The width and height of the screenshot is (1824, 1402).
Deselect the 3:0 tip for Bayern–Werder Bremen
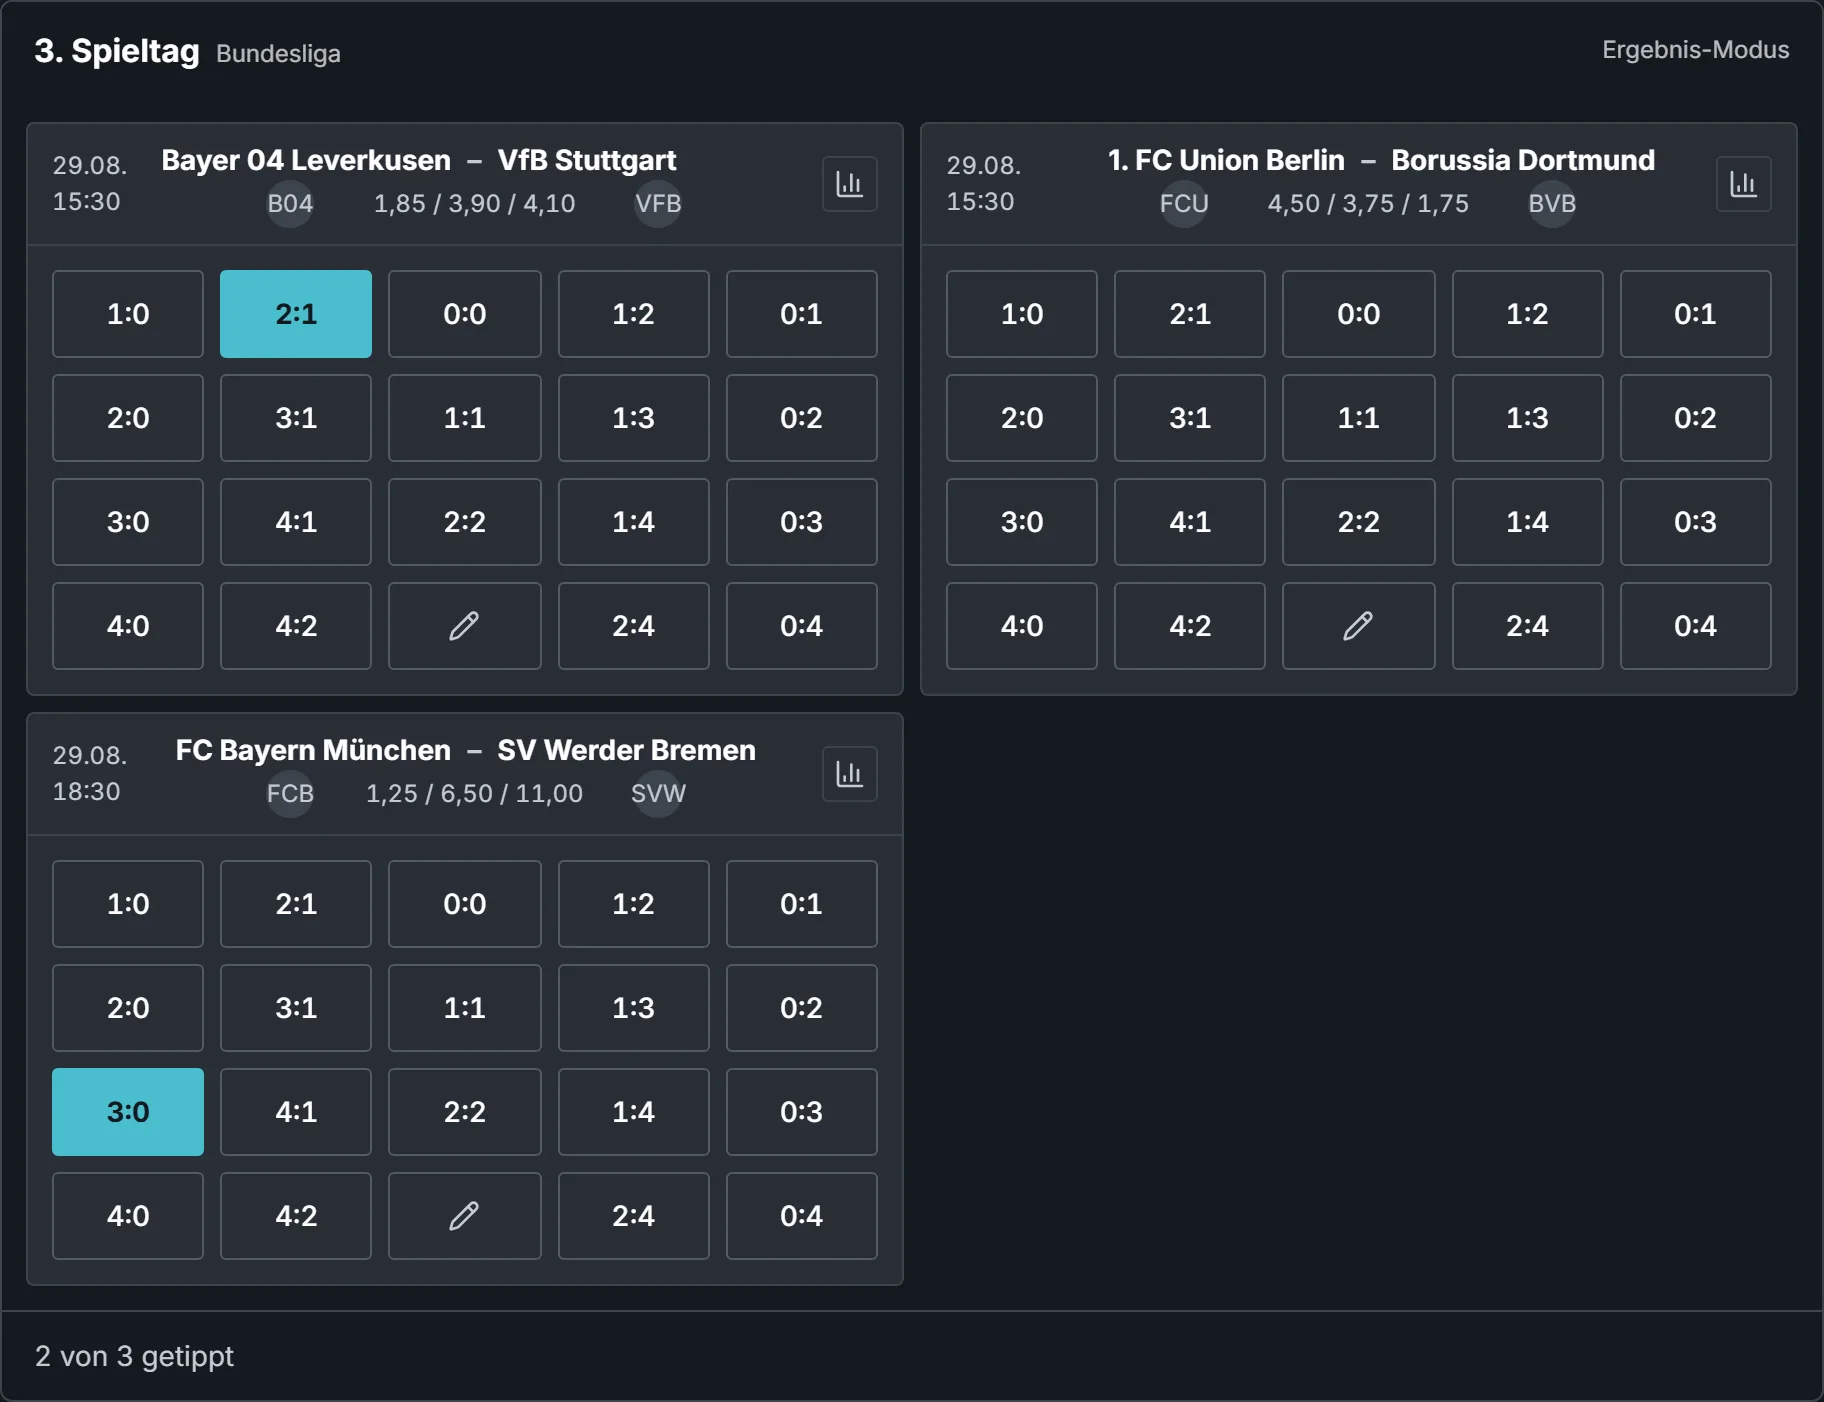[x=128, y=1112]
